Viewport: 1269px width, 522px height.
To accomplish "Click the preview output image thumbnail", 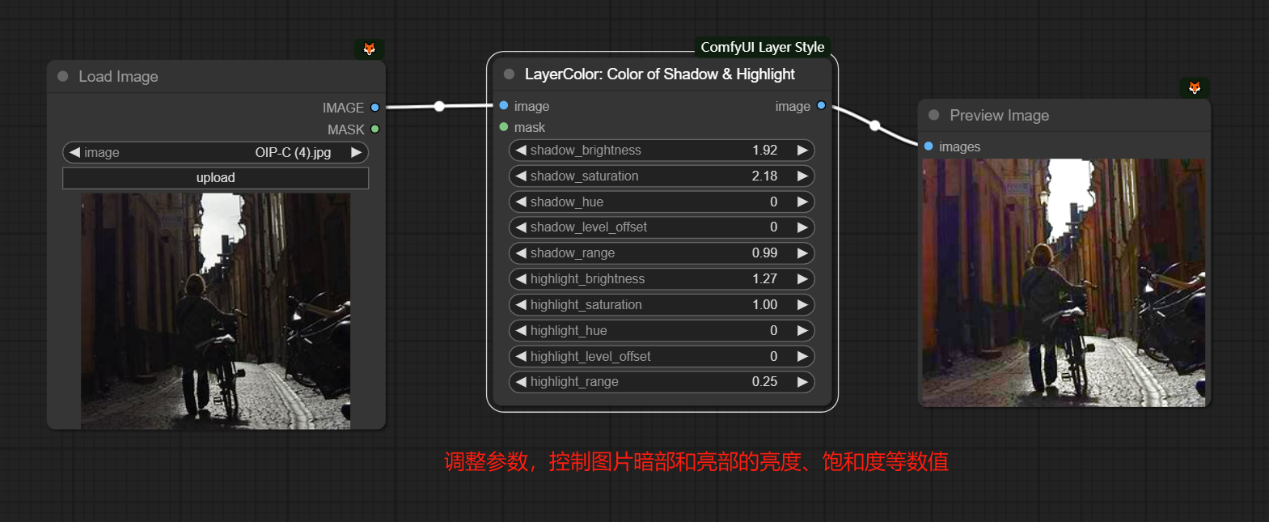I will (x=1064, y=282).
